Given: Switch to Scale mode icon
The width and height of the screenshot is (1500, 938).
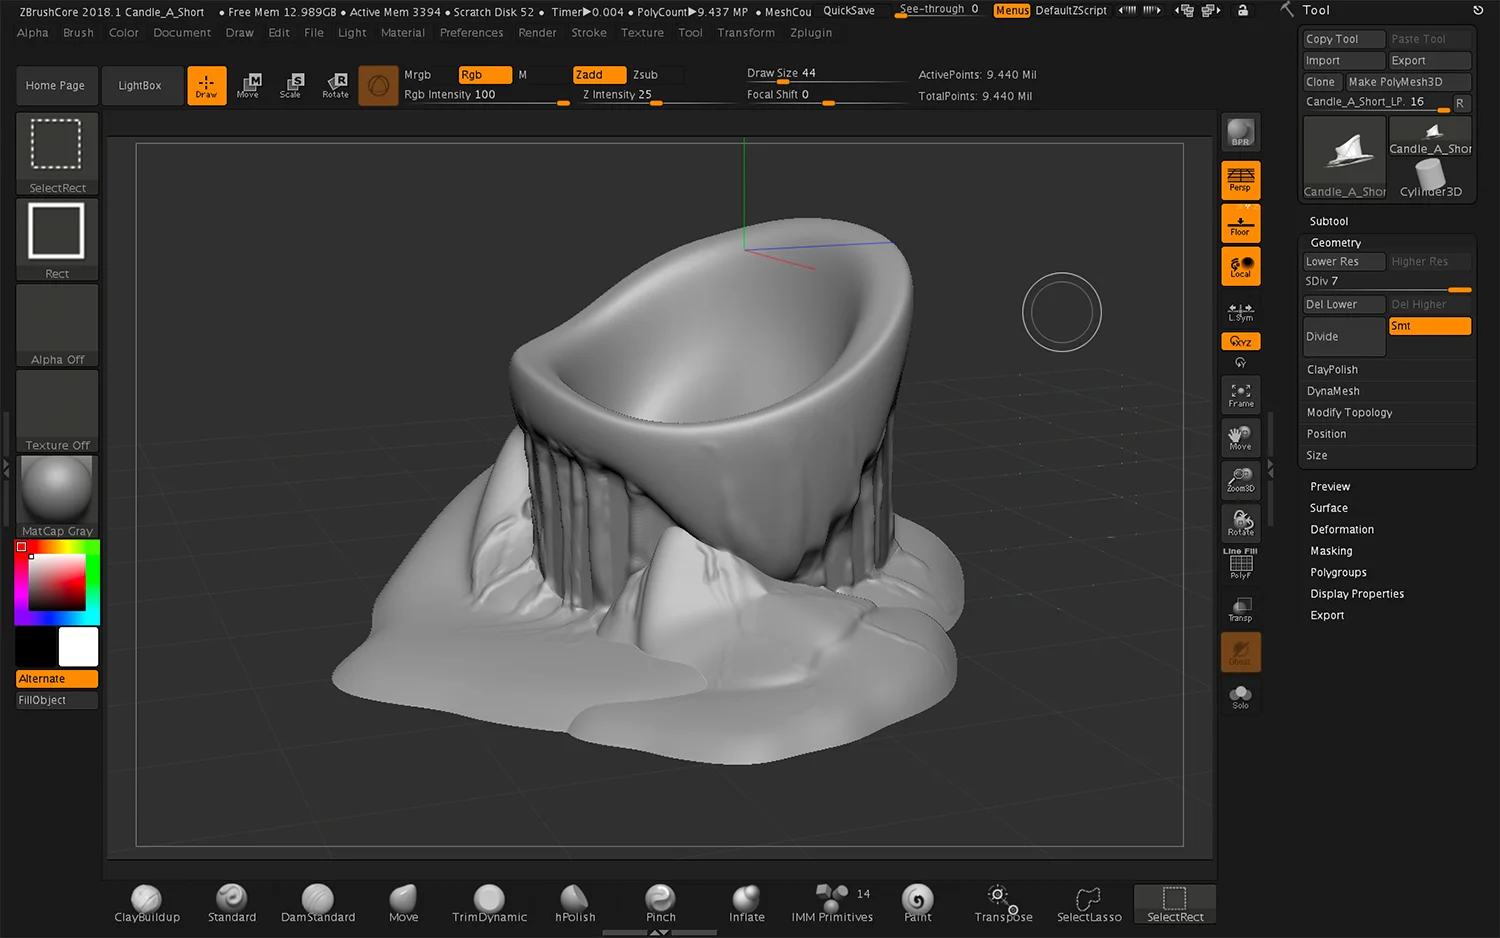Looking at the screenshot, I should (291, 85).
